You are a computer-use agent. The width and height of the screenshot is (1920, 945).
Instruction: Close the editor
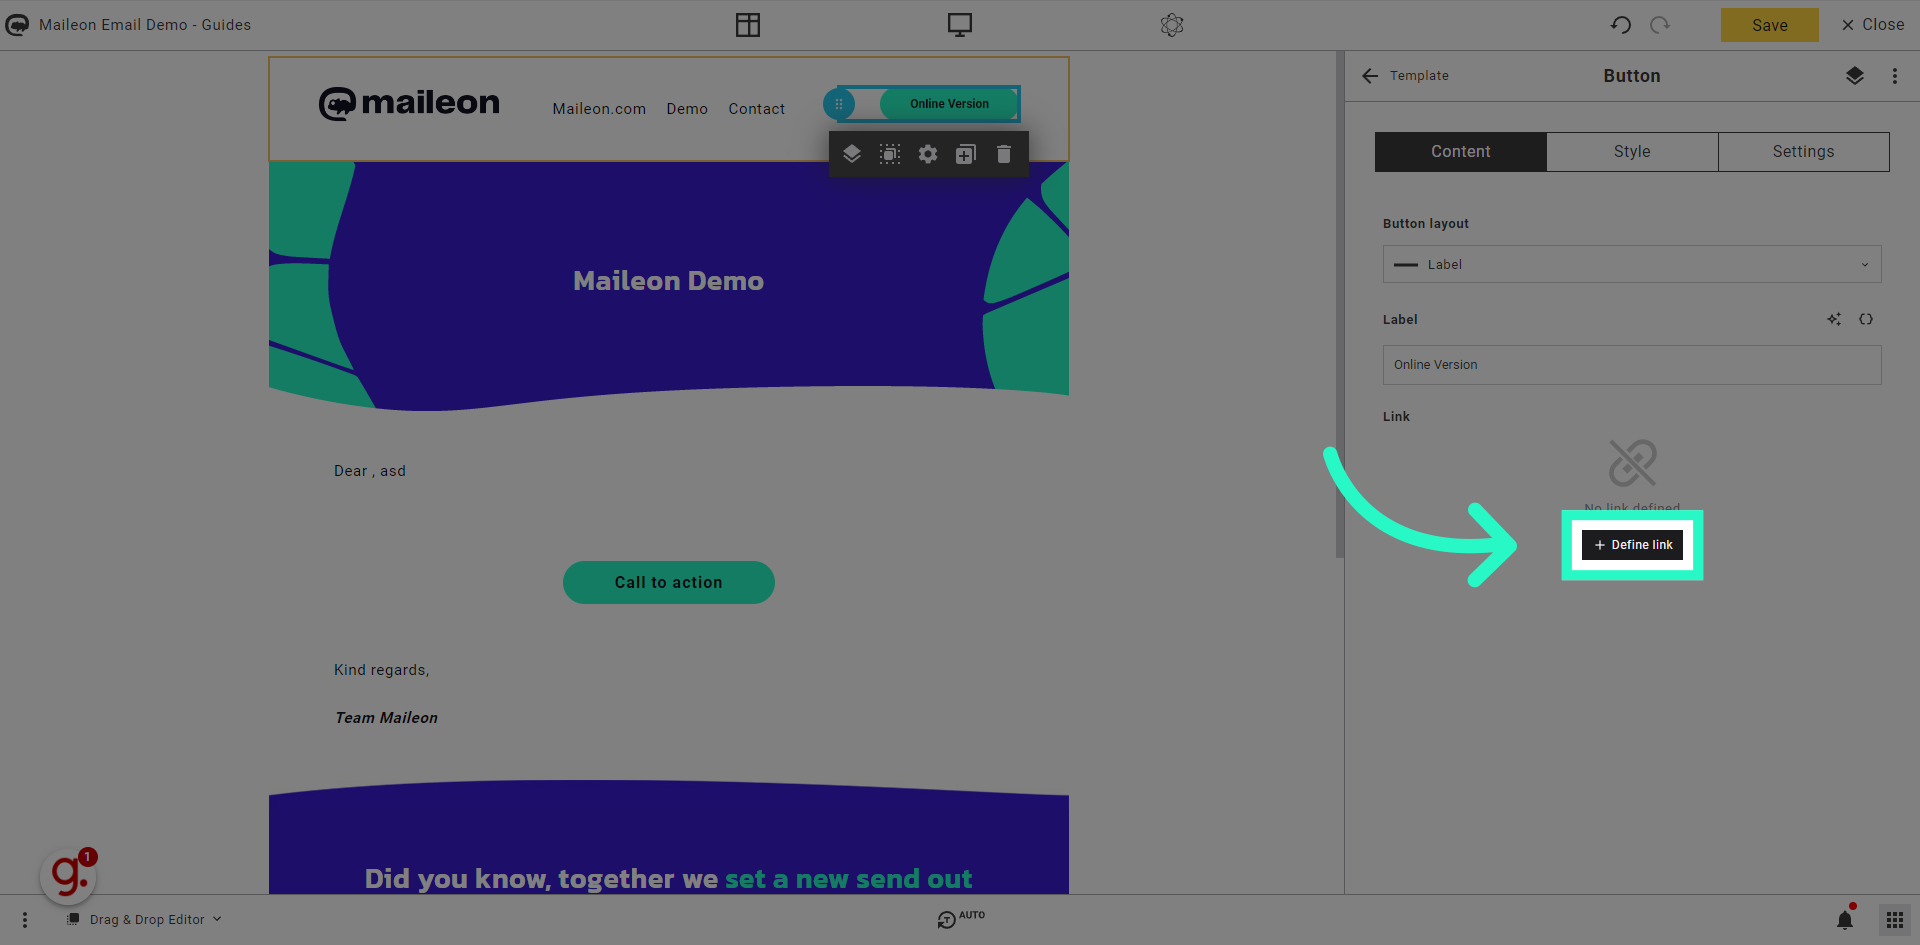tap(1873, 25)
